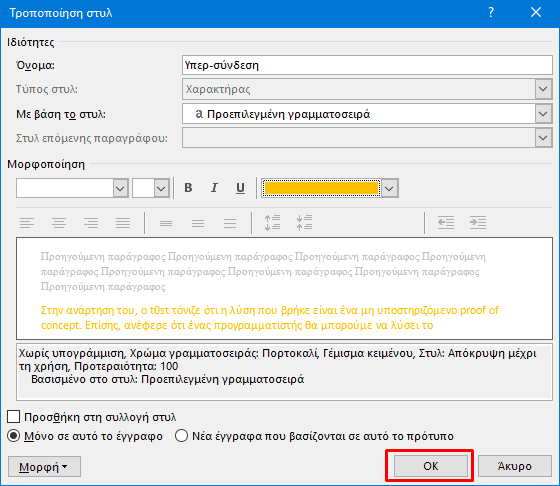Image resolution: width=560 pixels, height=486 pixels.
Task: Click the justify alignment icon
Action: 123,223
